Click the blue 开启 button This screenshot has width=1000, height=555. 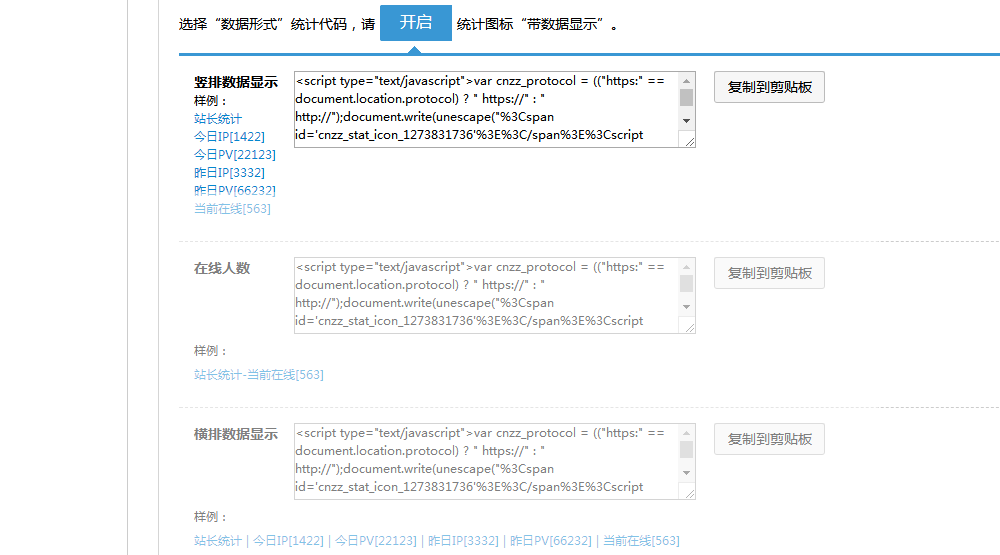click(x=415, y=22)
